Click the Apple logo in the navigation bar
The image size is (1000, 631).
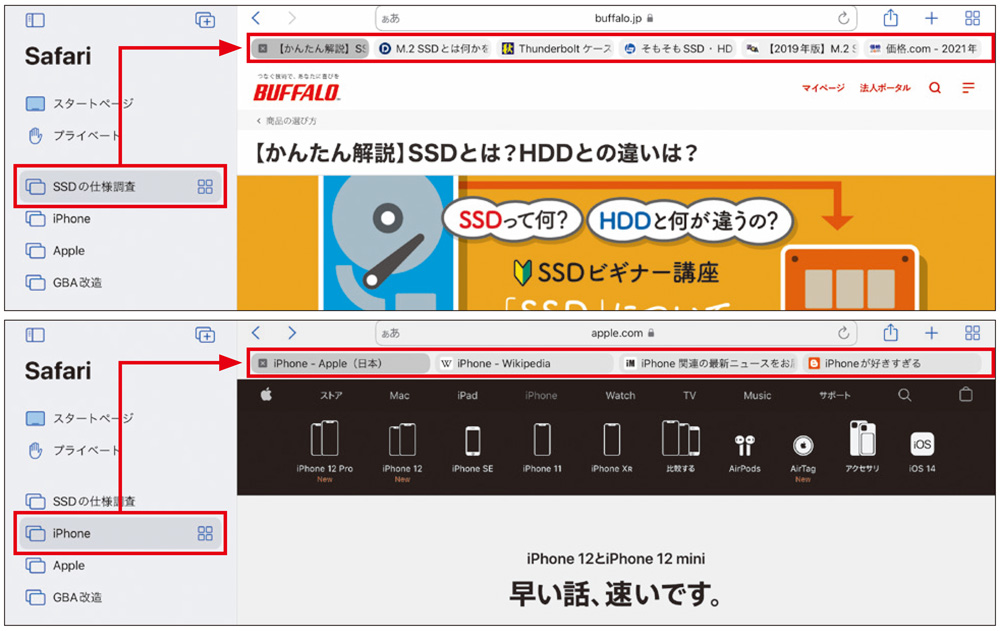264,395
